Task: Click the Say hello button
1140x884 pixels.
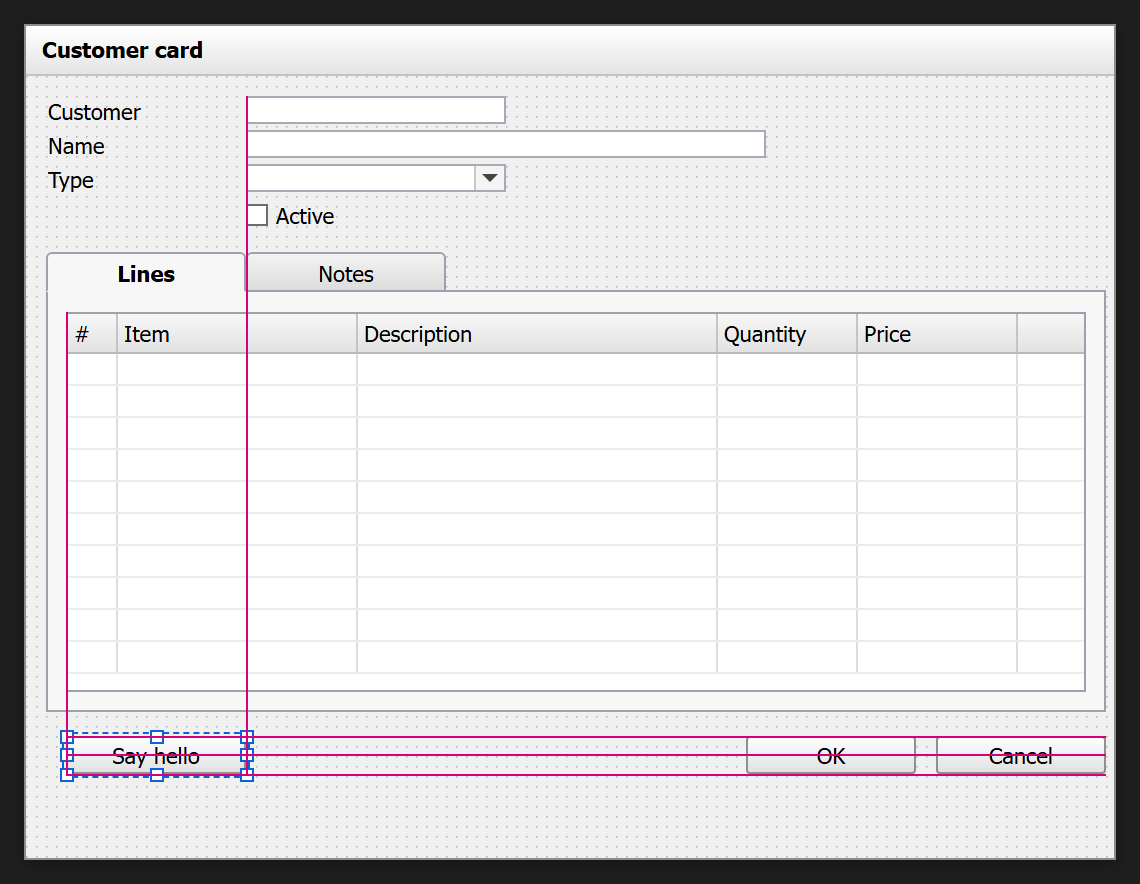Action: point(156,756)
